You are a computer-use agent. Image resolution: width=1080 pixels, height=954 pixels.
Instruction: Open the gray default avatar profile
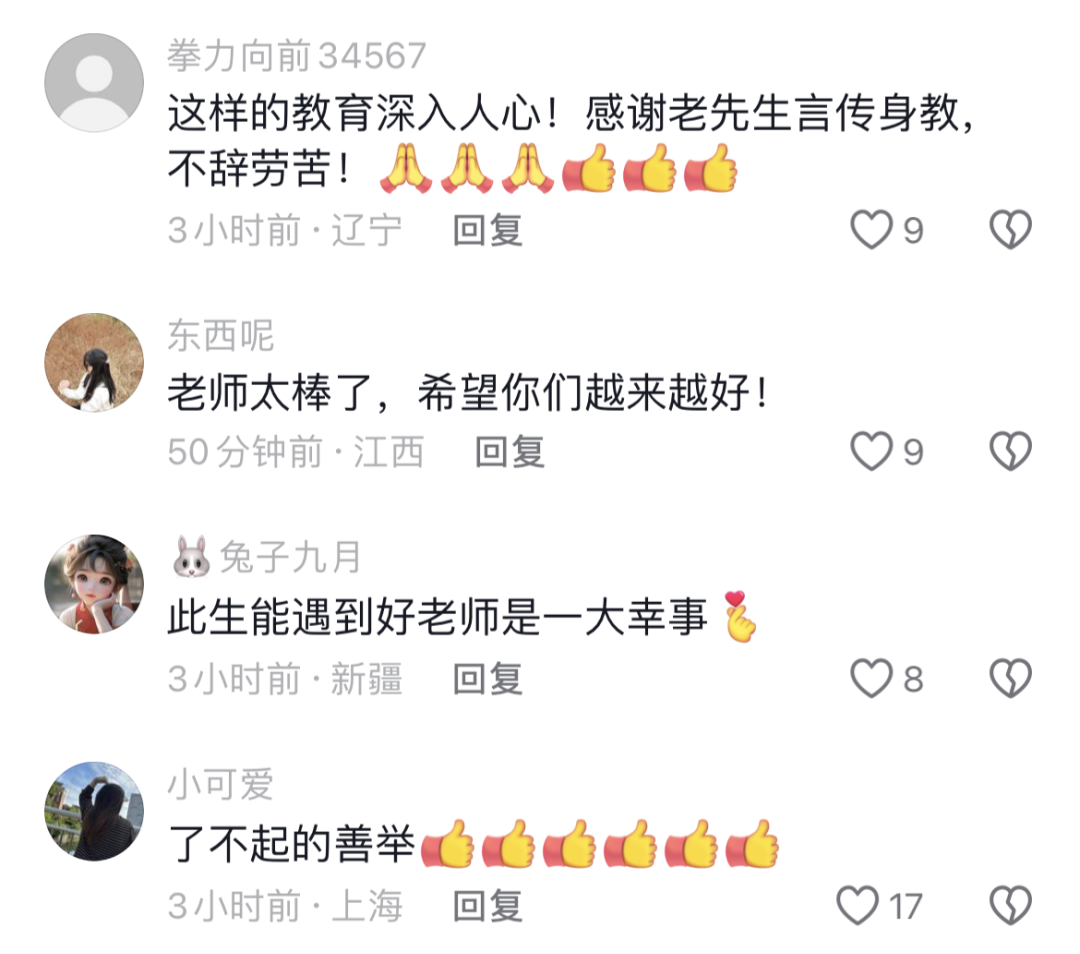point(94,83)
